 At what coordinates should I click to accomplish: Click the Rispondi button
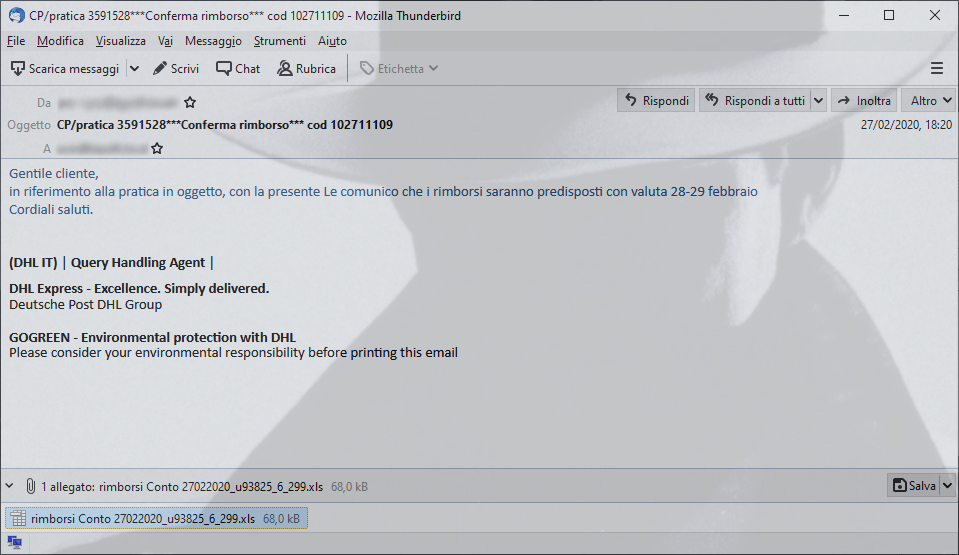[x=656, y=100]
